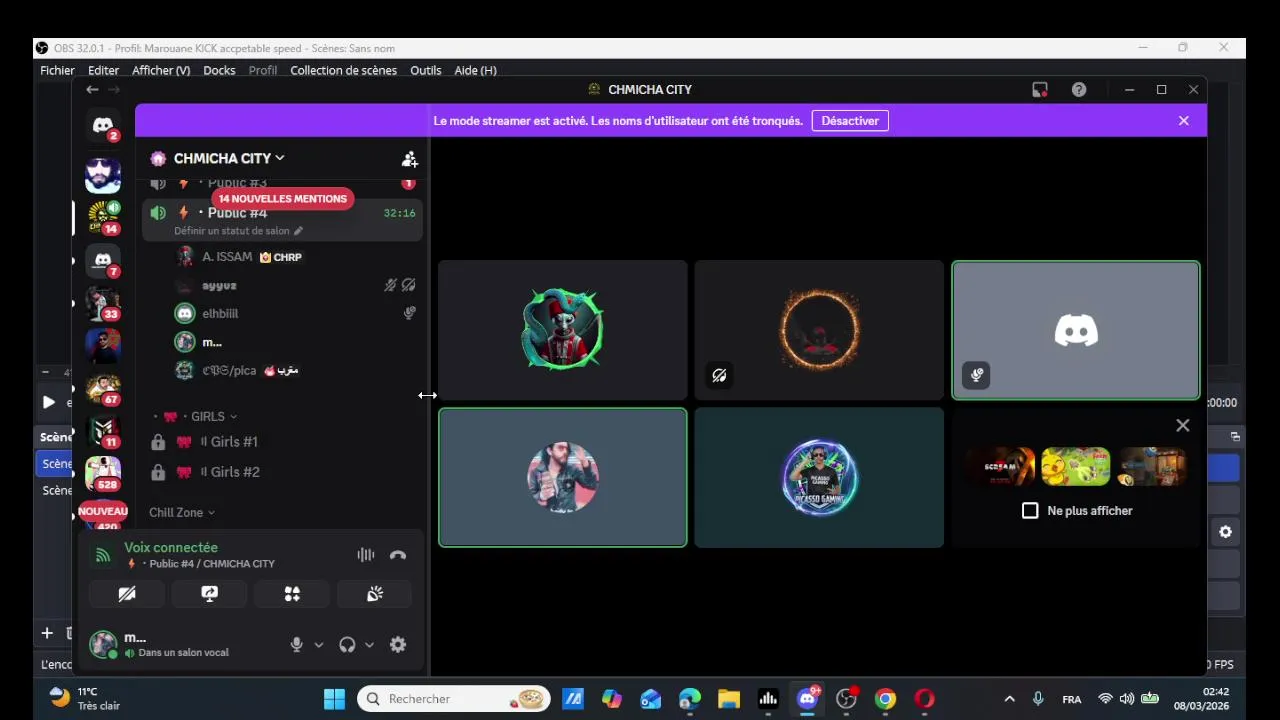
Task: Focus the Discord logo speaking tile
Action: [1076, 330]
